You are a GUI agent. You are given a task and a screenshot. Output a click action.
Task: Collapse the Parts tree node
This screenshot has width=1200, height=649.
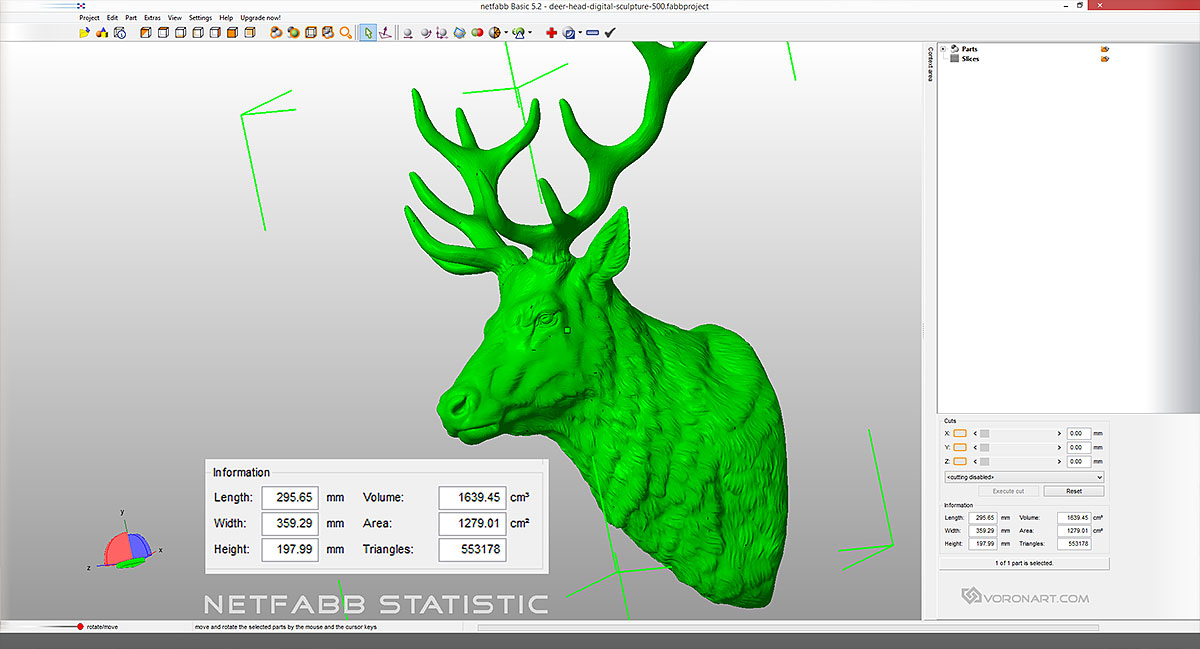[941, 48]
